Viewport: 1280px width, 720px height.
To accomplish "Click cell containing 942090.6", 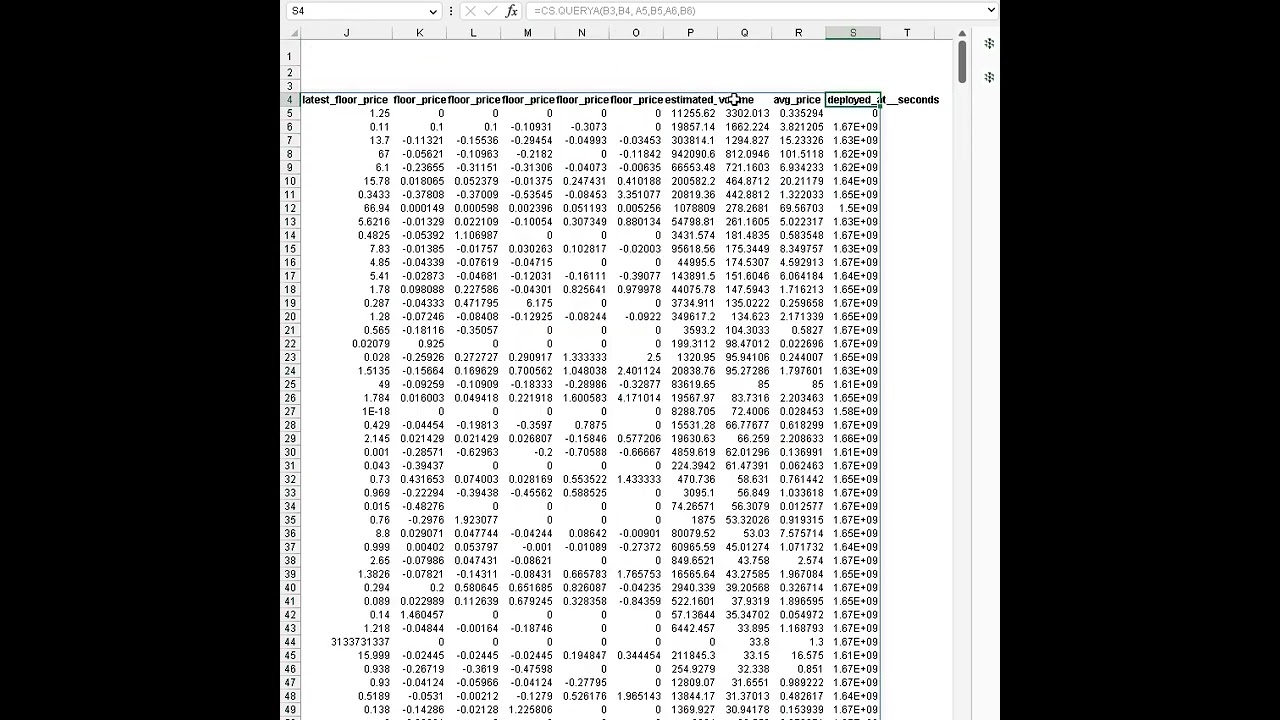I will pos(690,154).
